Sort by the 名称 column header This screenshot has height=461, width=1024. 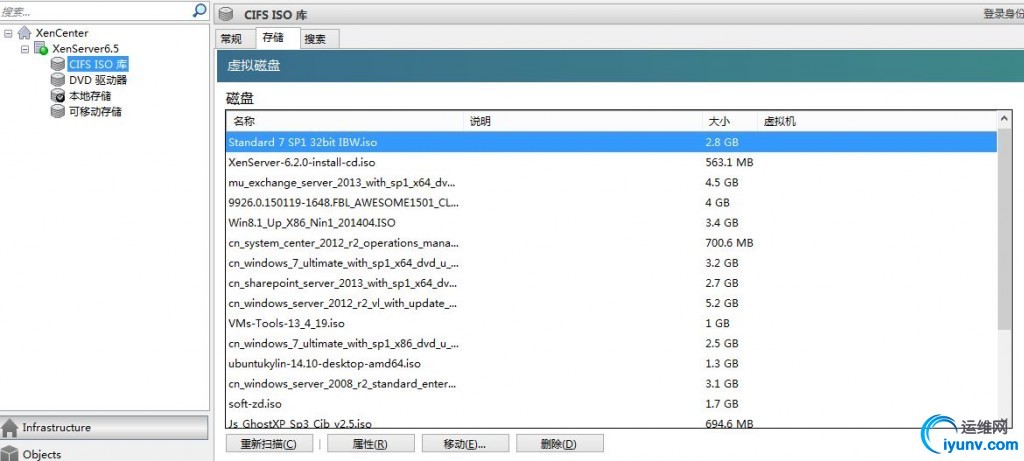[x=345, y=121]
